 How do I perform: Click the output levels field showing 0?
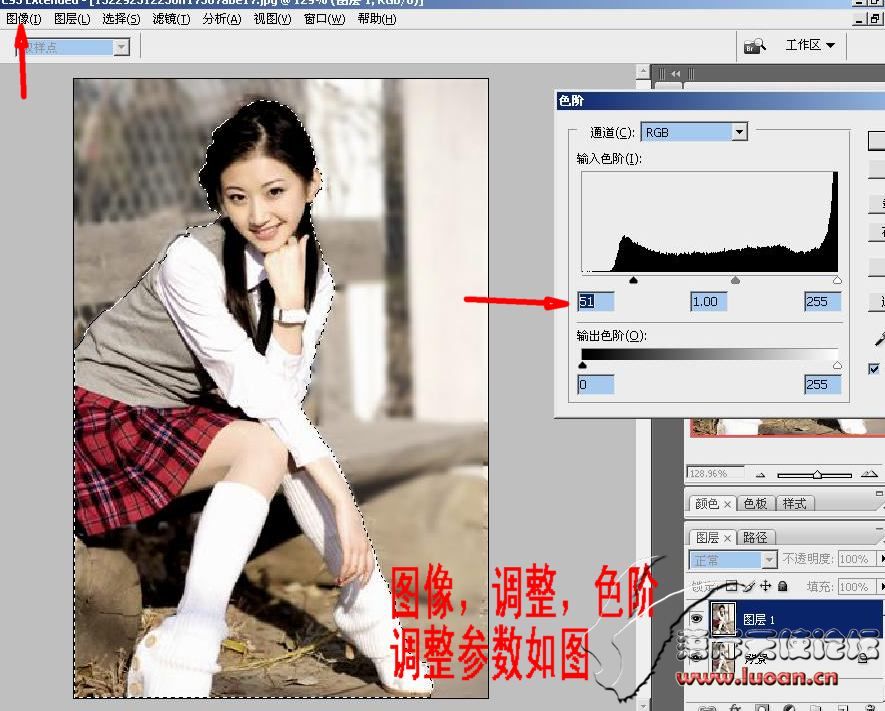coord(595,384)
